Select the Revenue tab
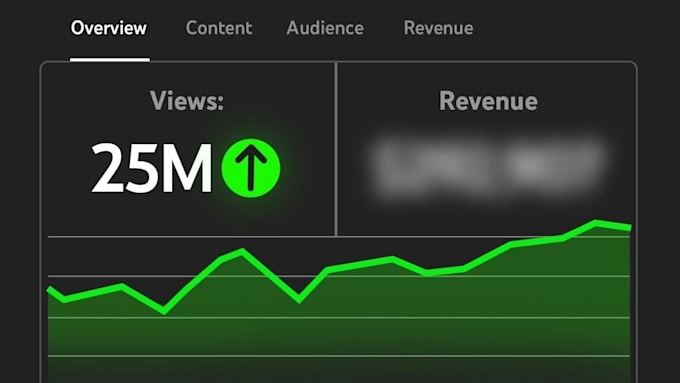Viewport: 680px width, 383px height. pyautogui.click(x=438, y=28)
